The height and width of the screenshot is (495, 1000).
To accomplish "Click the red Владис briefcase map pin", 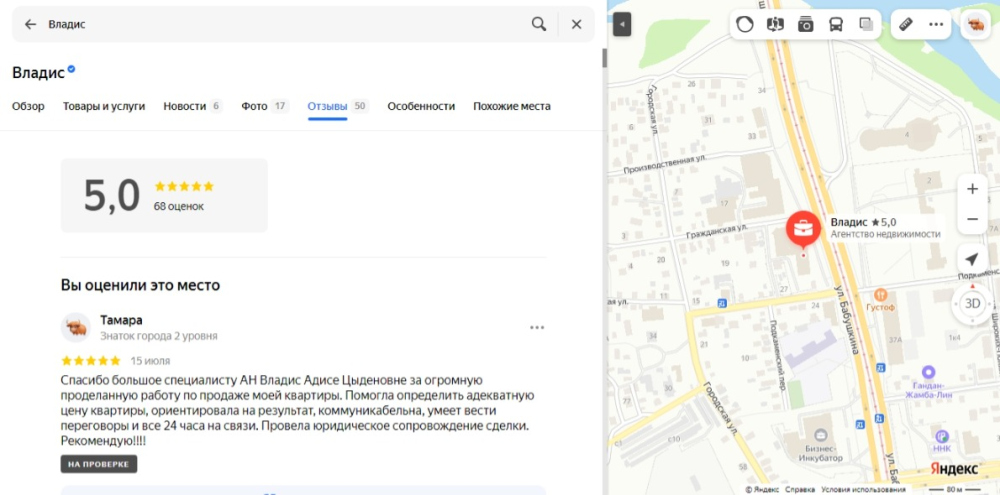I will point(803,230).
